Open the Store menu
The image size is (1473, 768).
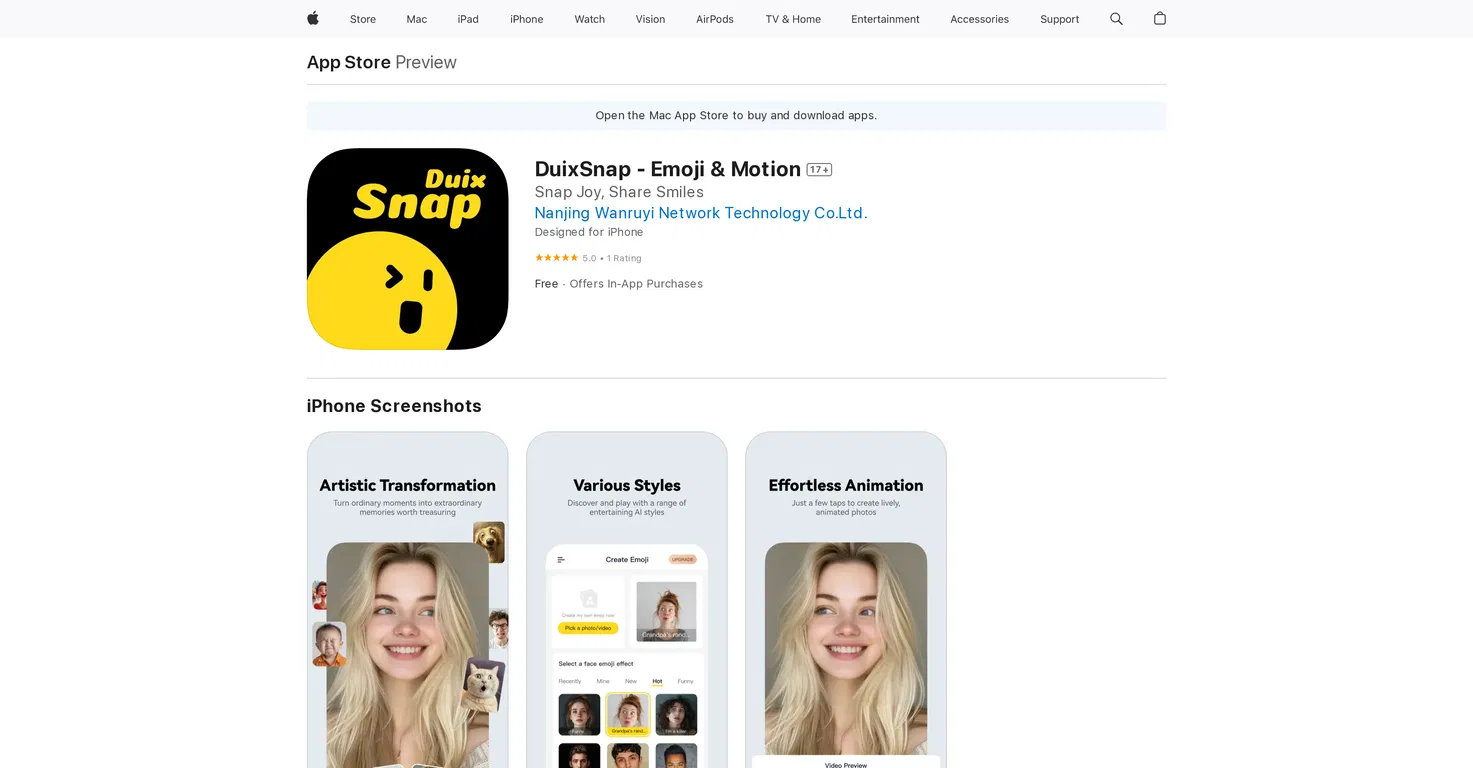363,19
